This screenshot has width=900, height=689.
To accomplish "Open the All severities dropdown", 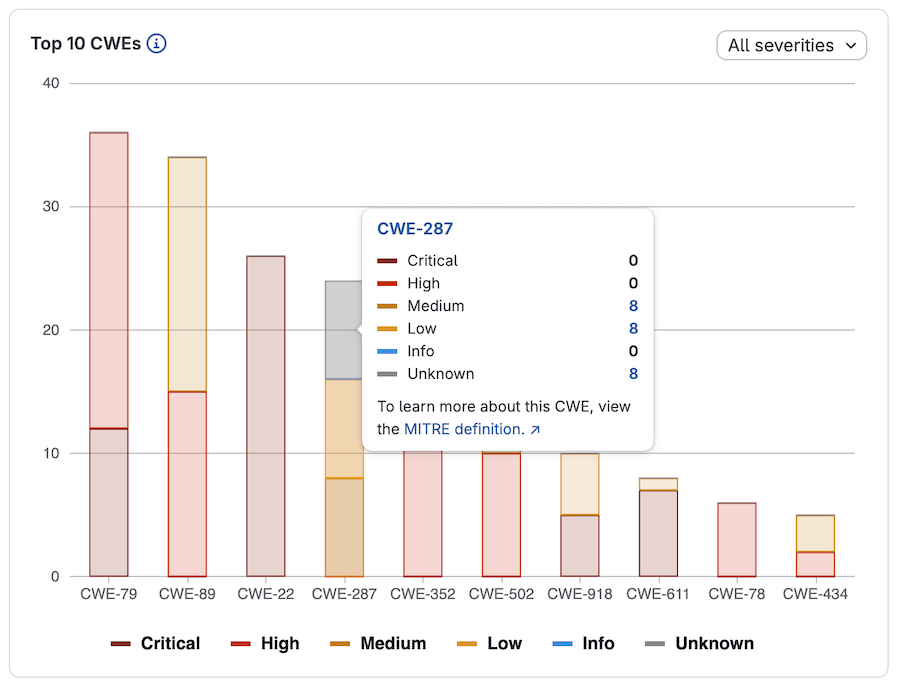I will click(x=791, y=45).
